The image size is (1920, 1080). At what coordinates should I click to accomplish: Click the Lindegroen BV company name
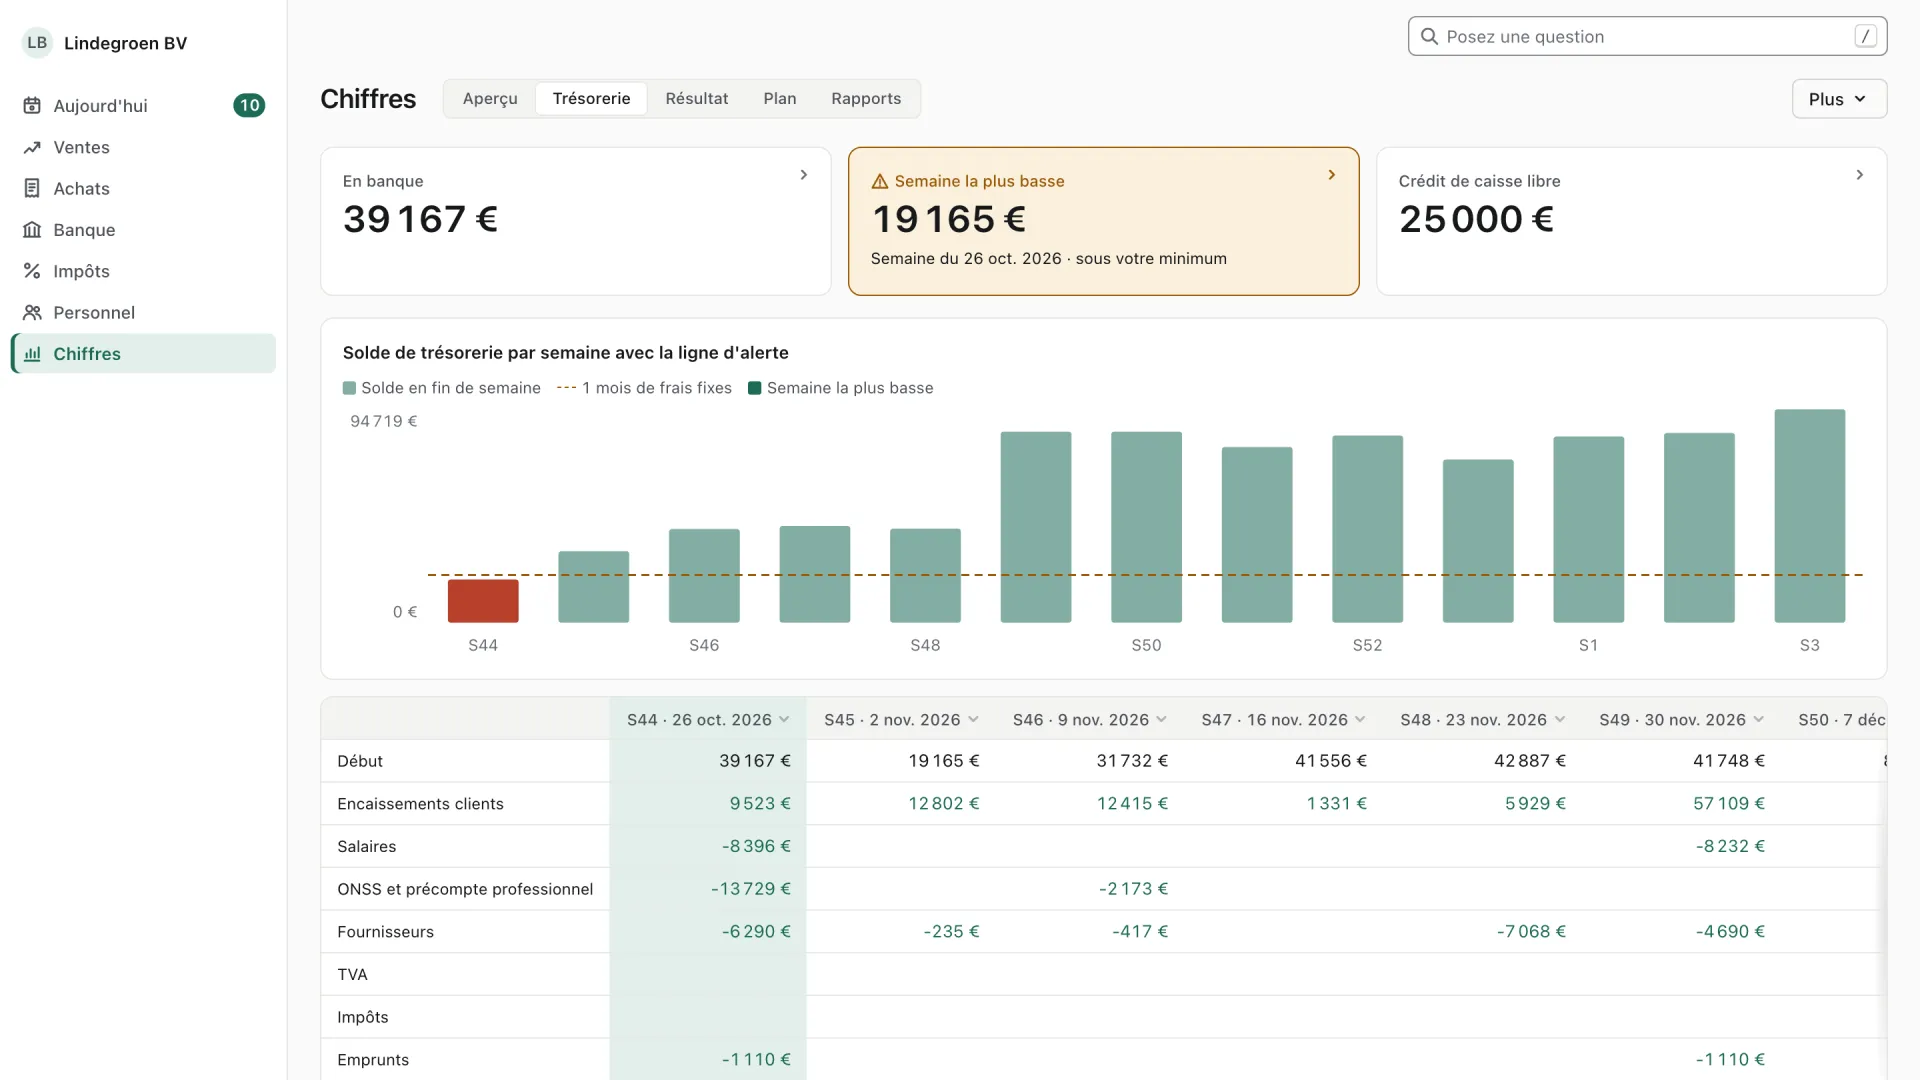pos(125,43)
